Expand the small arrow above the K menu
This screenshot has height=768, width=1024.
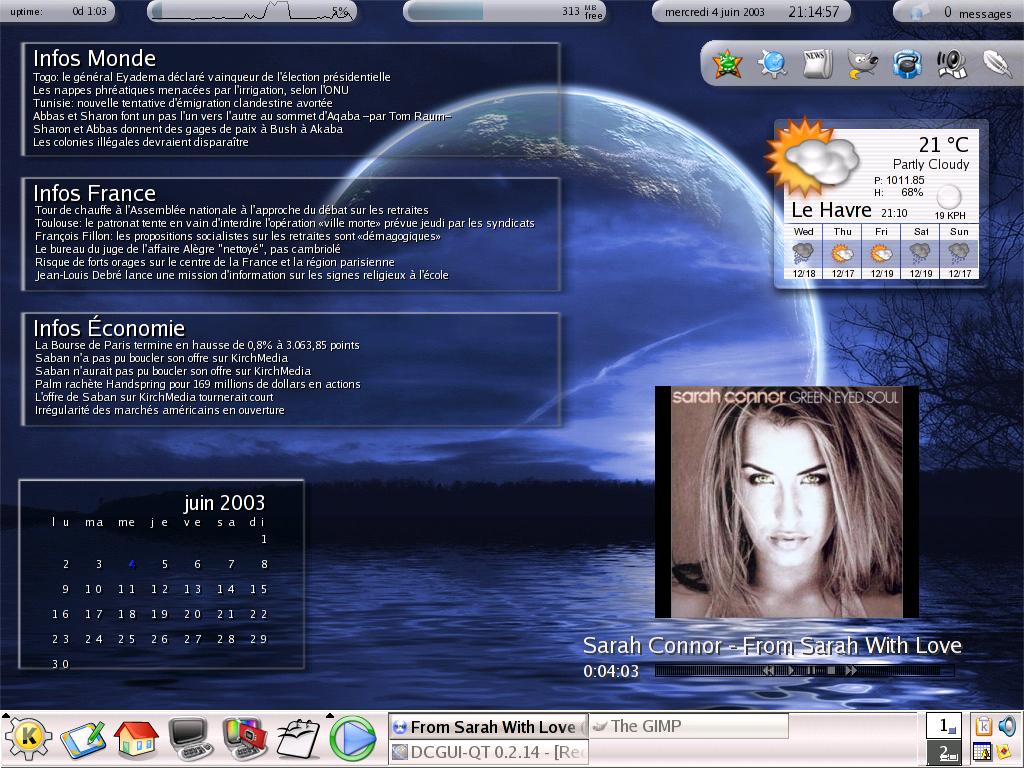[x=6, y=716]
